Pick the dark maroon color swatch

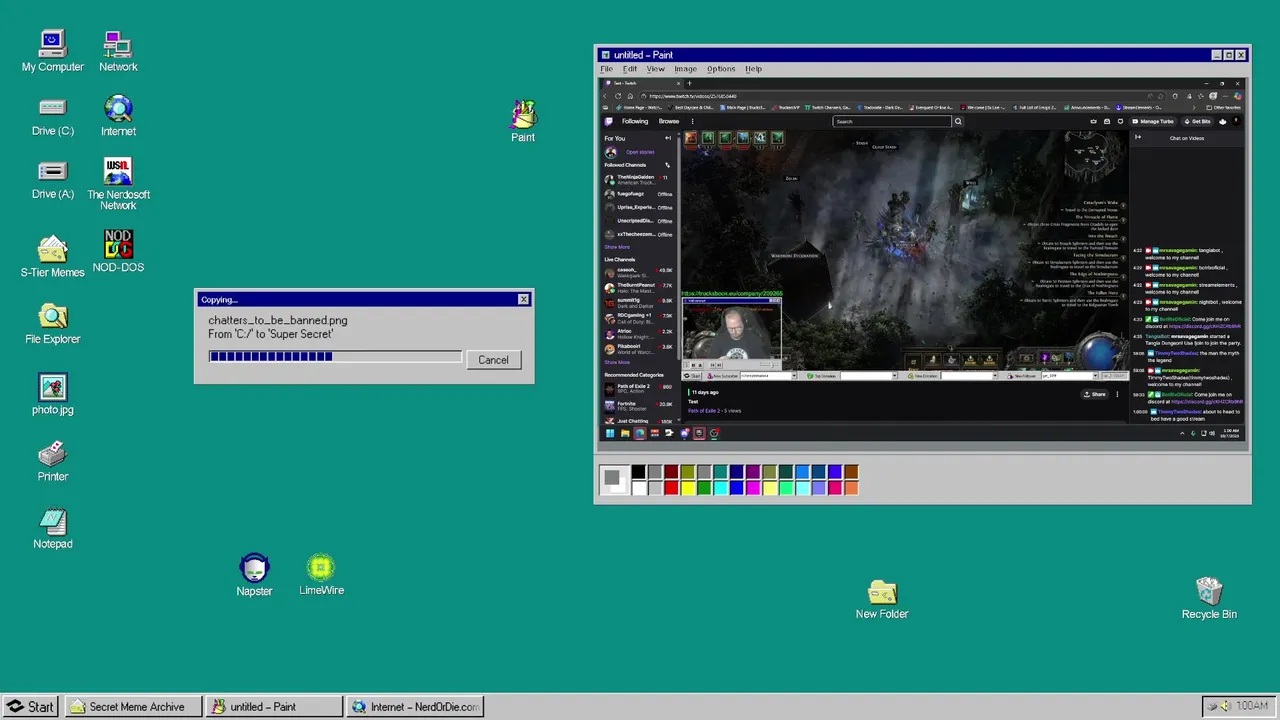point(671,472)
